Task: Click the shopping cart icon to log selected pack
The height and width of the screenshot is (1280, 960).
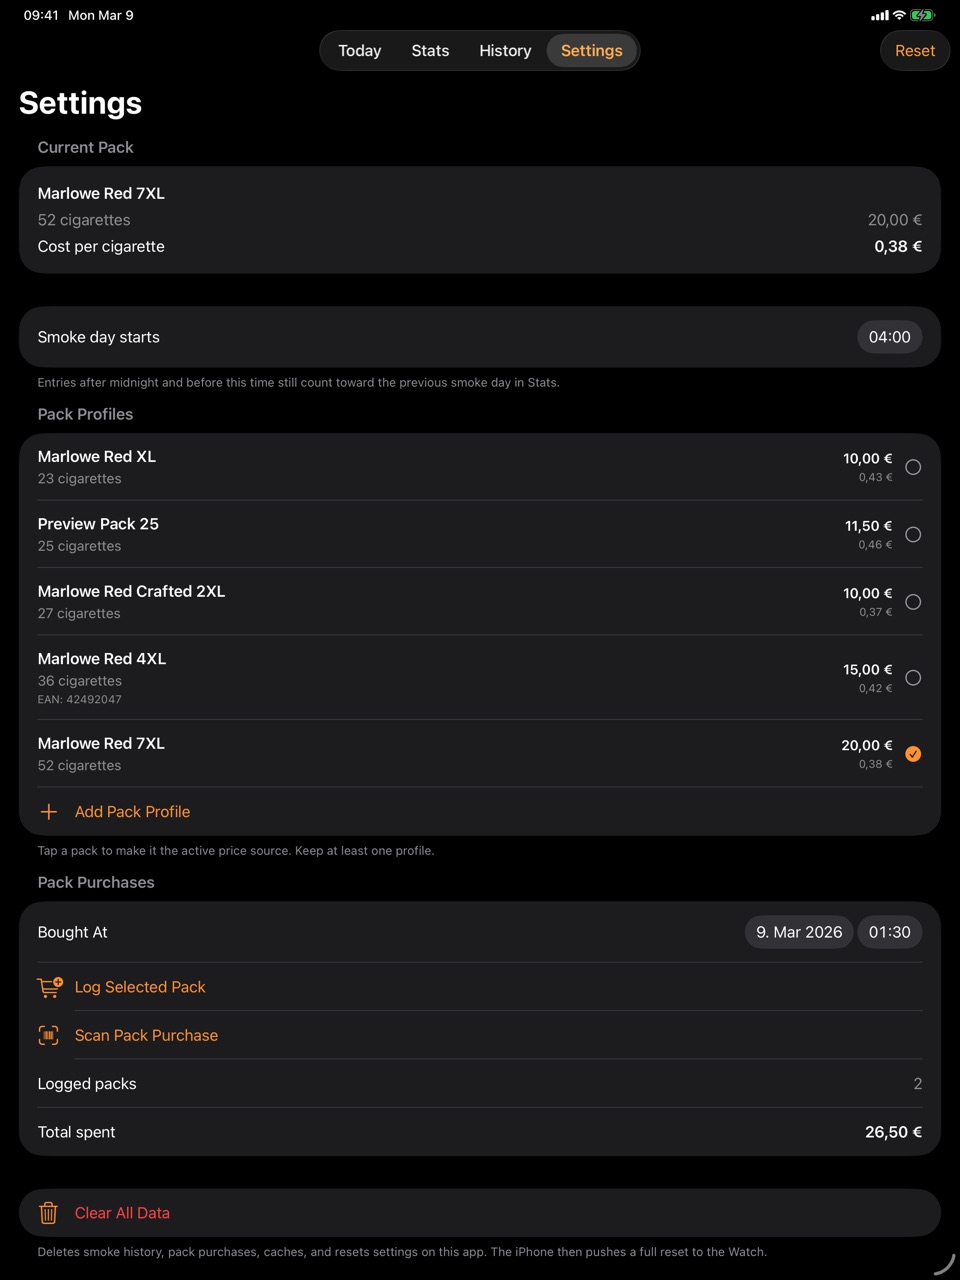Action: [x=49, y=987]
